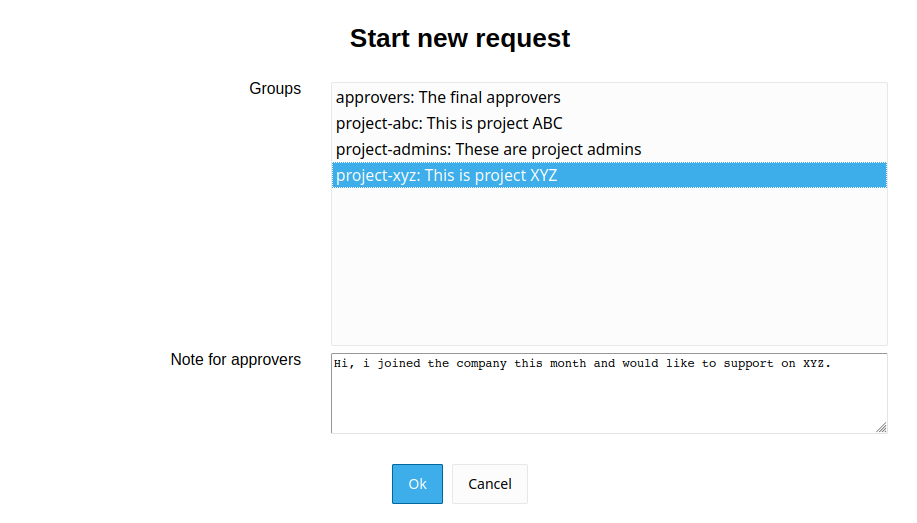Click the word month in the note
The image size is (917, 523).
567,364
